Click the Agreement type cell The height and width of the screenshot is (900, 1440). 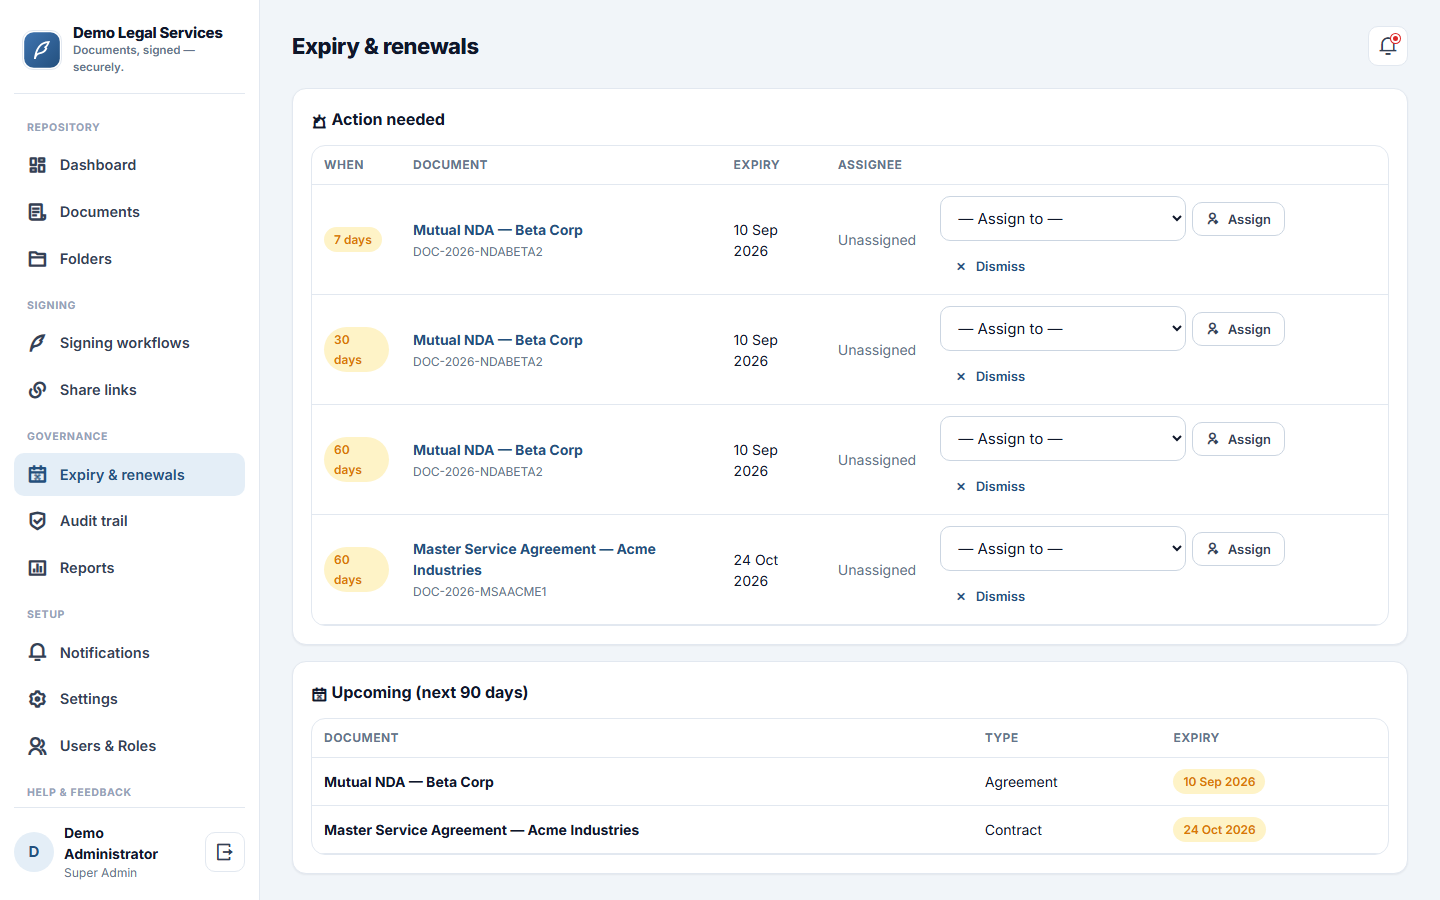(1021, 782)
